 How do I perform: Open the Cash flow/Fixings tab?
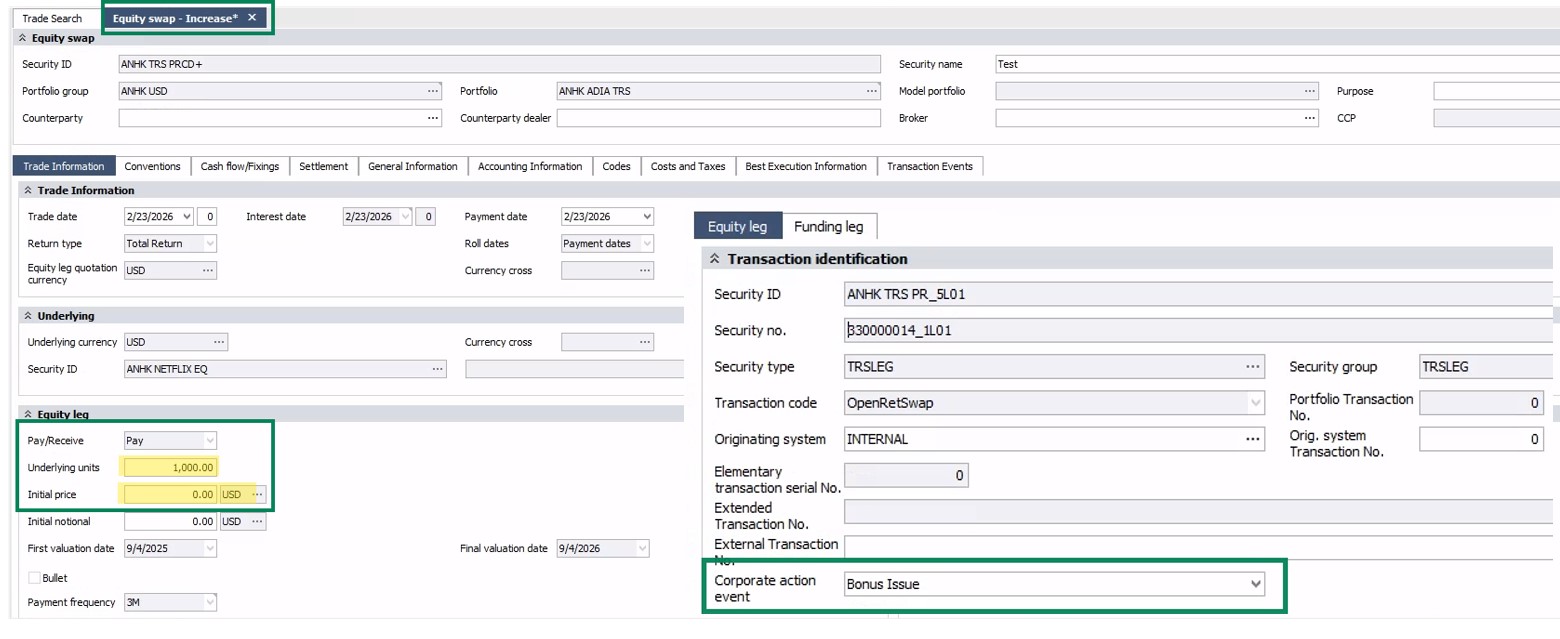(x=240, y=166)
